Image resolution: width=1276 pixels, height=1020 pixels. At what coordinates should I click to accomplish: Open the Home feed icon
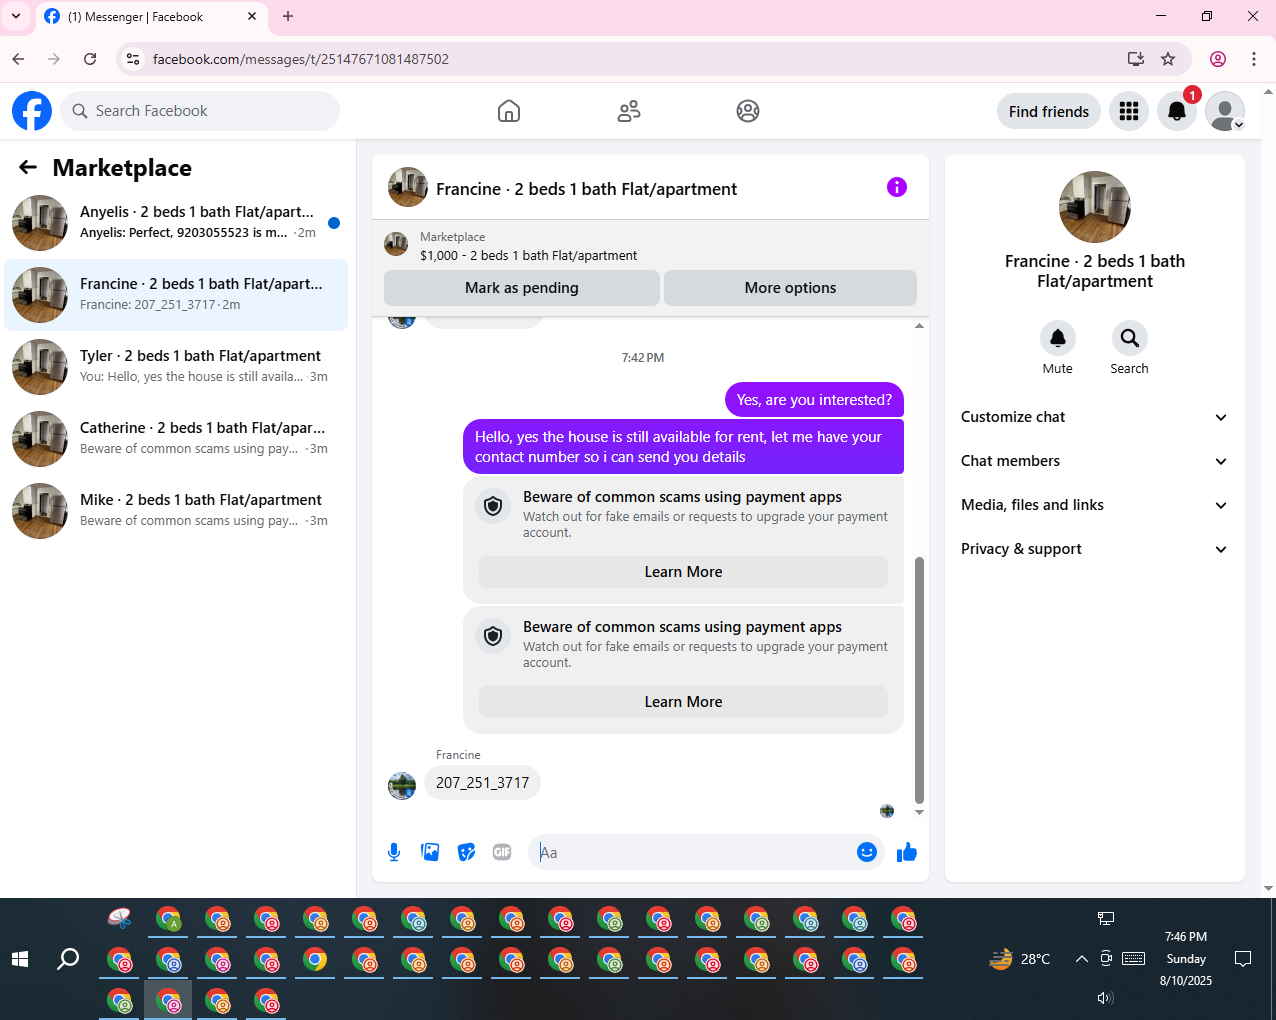coord(509,111)
